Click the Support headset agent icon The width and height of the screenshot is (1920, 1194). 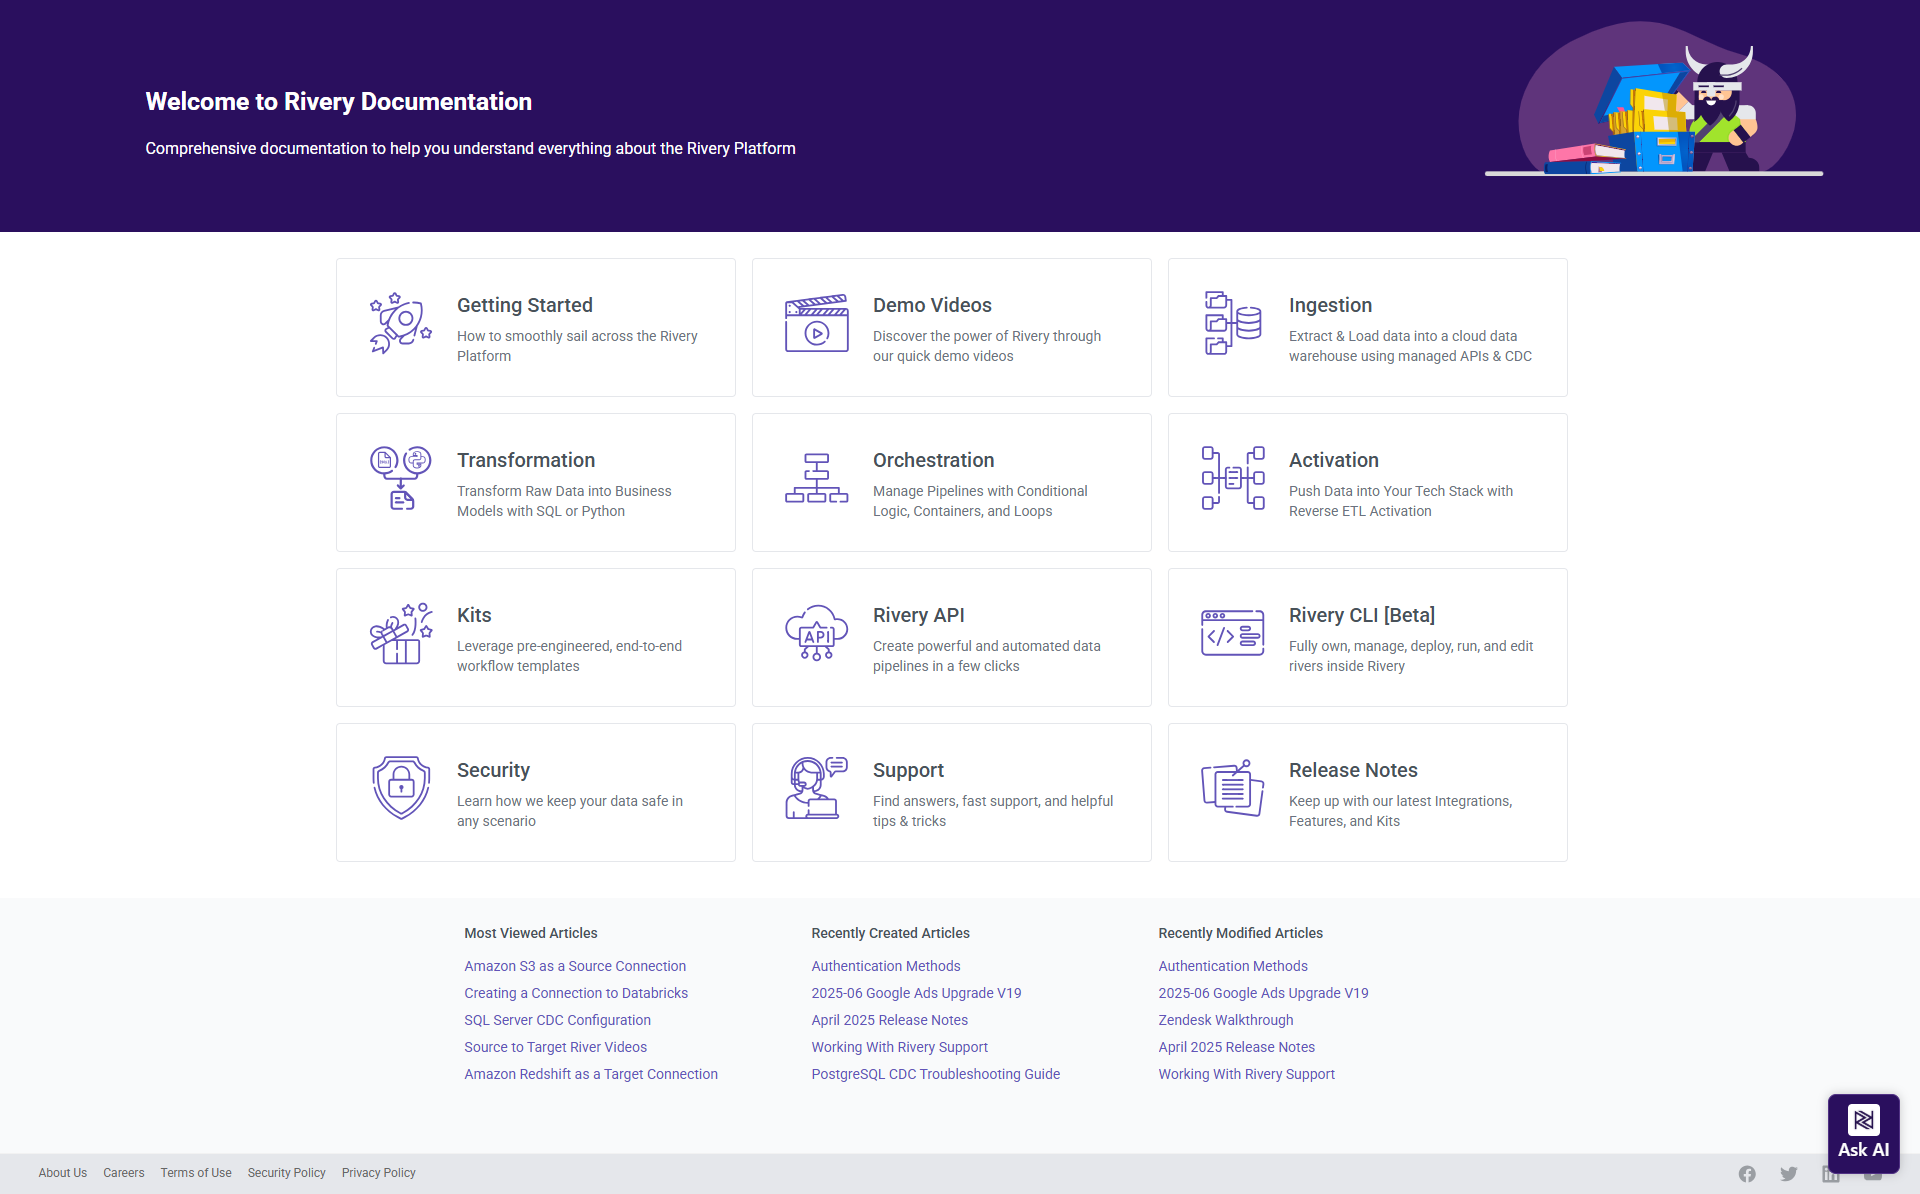816,788
